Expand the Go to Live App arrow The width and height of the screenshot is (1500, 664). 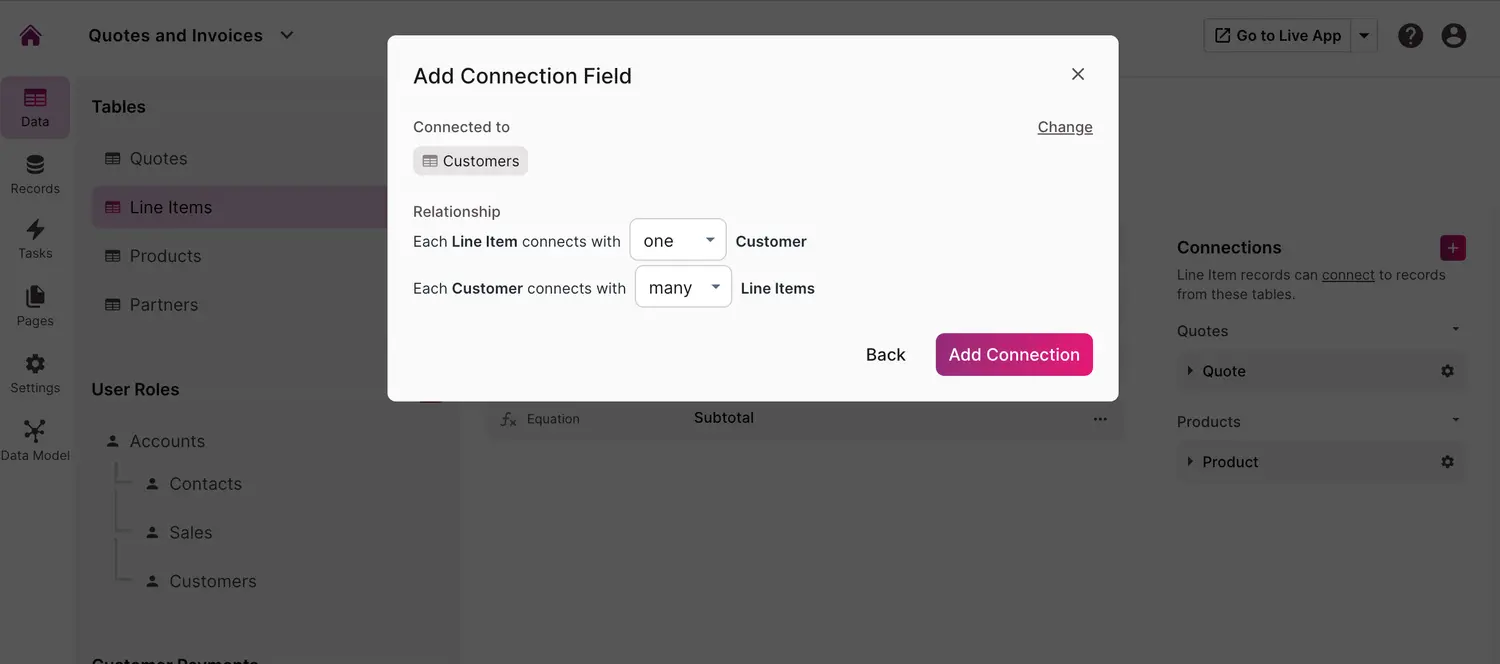pos(1364,36)
